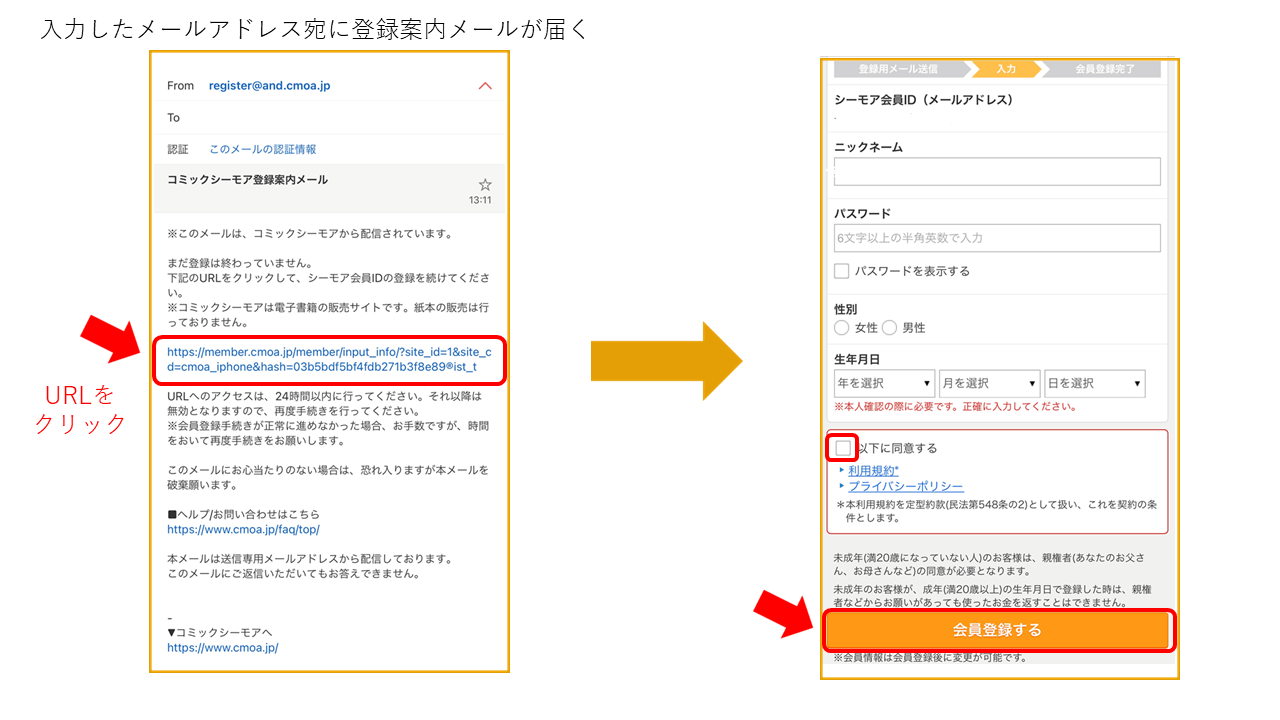Open the 利用規約 link
Viewport: 1280px width, 720px height.
(x=873, y=470)
